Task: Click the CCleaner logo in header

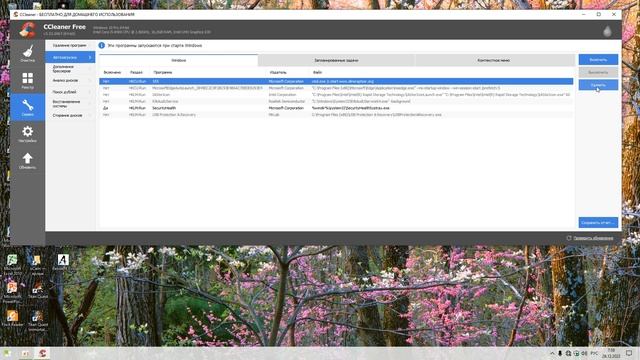Action: [28, 30]
